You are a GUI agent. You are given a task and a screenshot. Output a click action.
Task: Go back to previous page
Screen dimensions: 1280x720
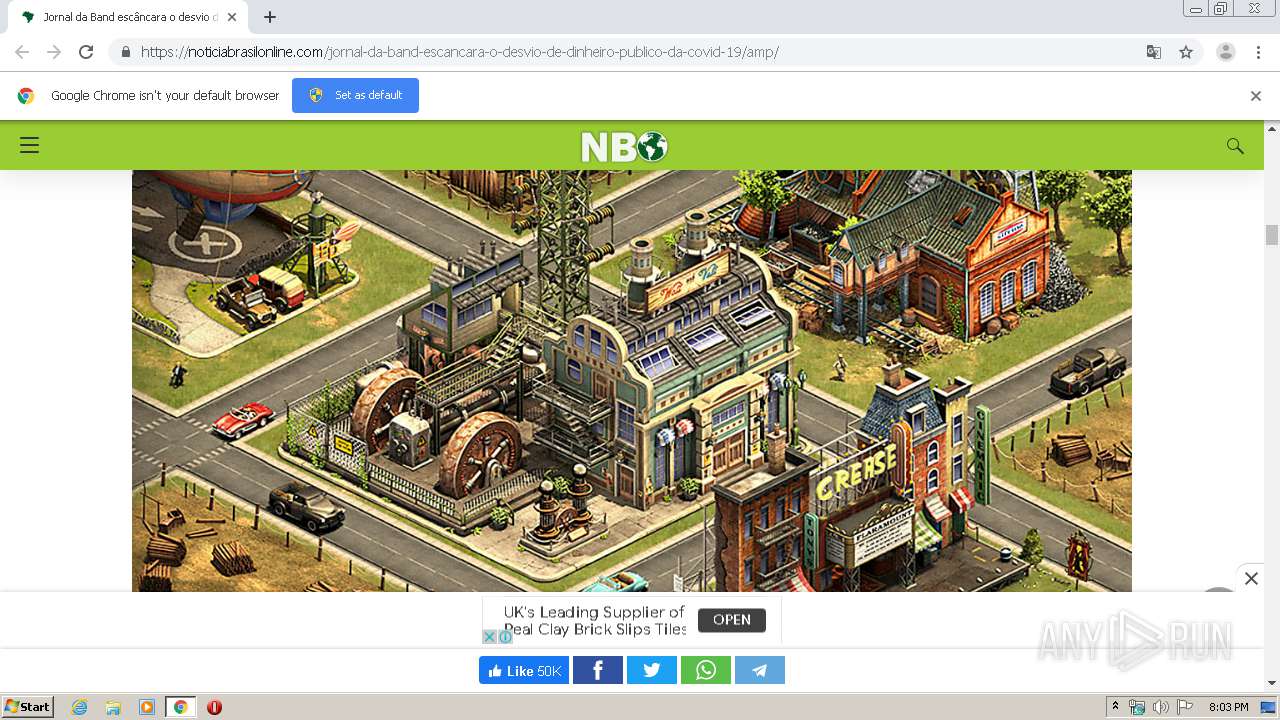coord(22,52)
